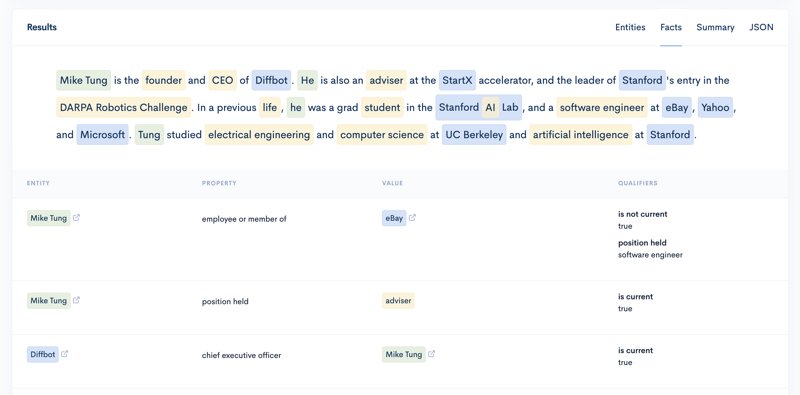This screenshot has width=800, height=395.
Task: Click the Mike Tung entity chip in adviser row
Action: [48, 301]
